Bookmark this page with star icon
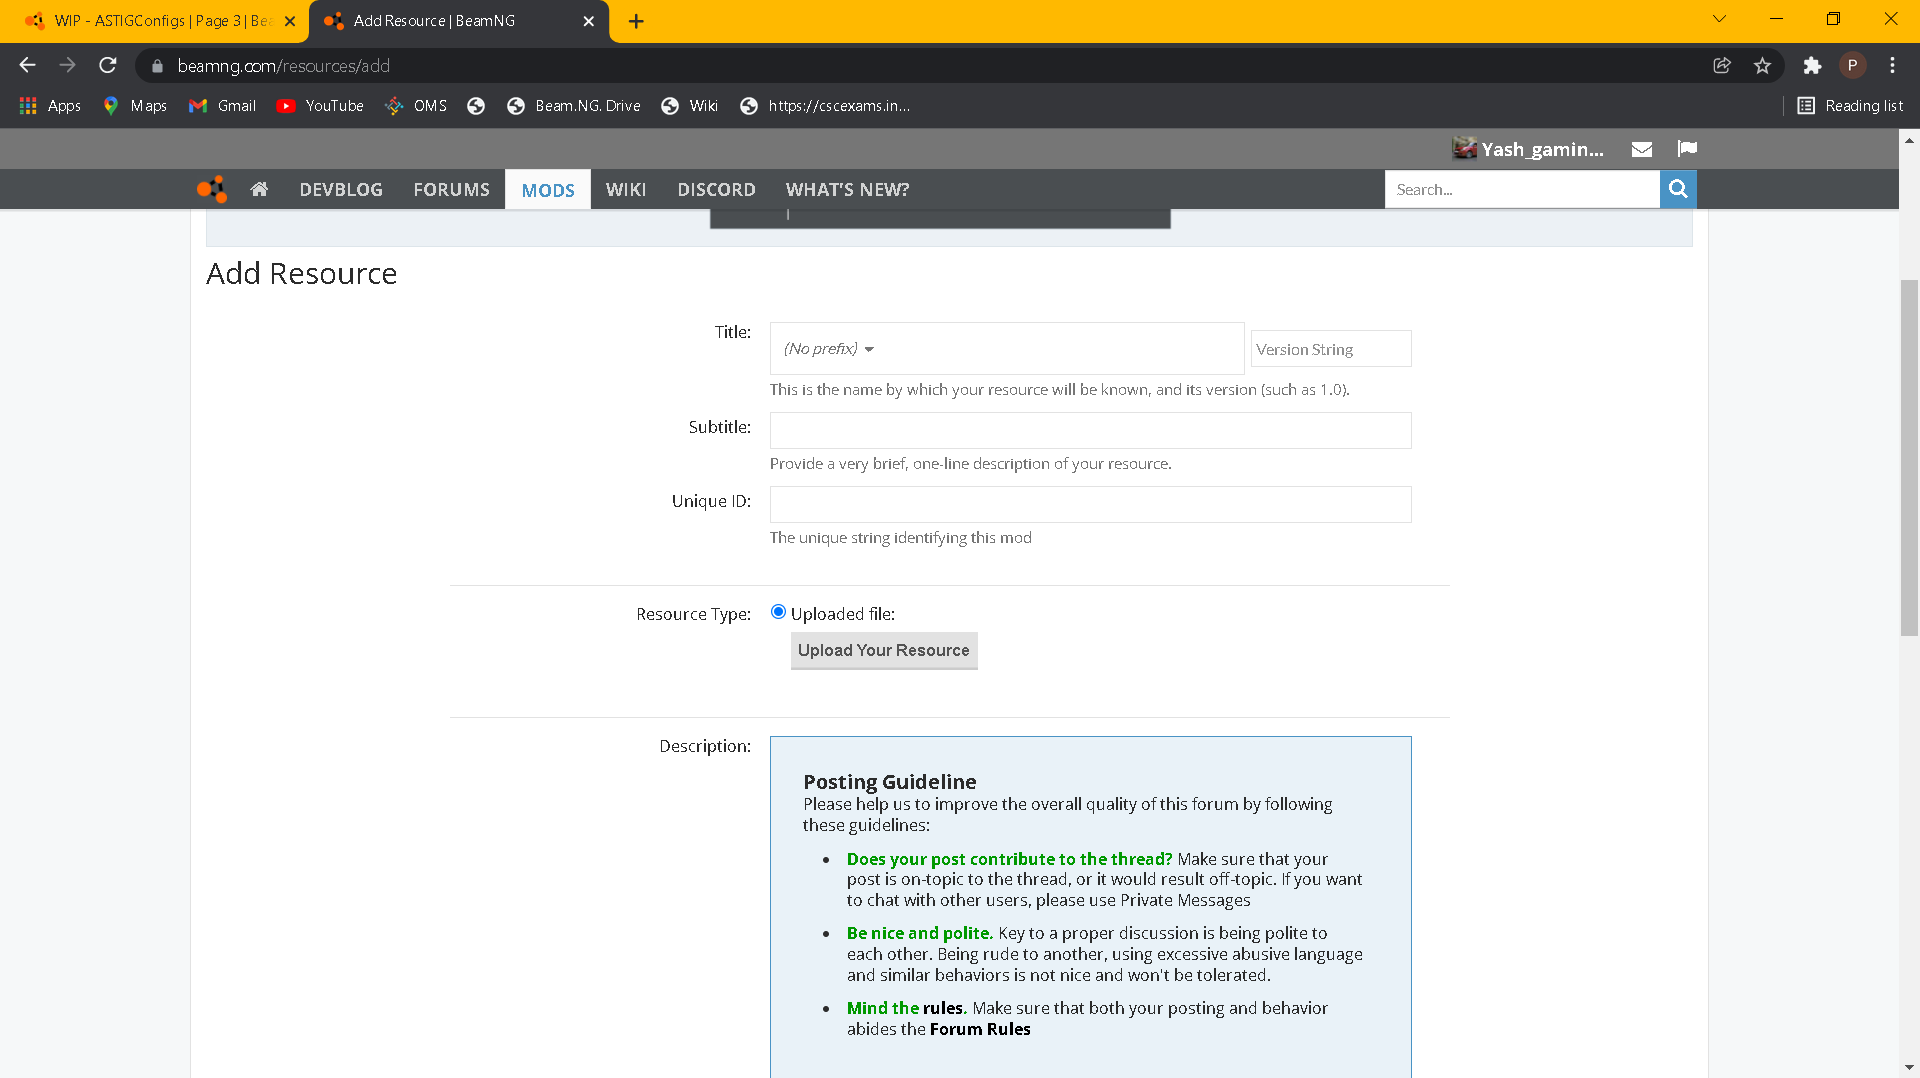 coord(1762,66)
